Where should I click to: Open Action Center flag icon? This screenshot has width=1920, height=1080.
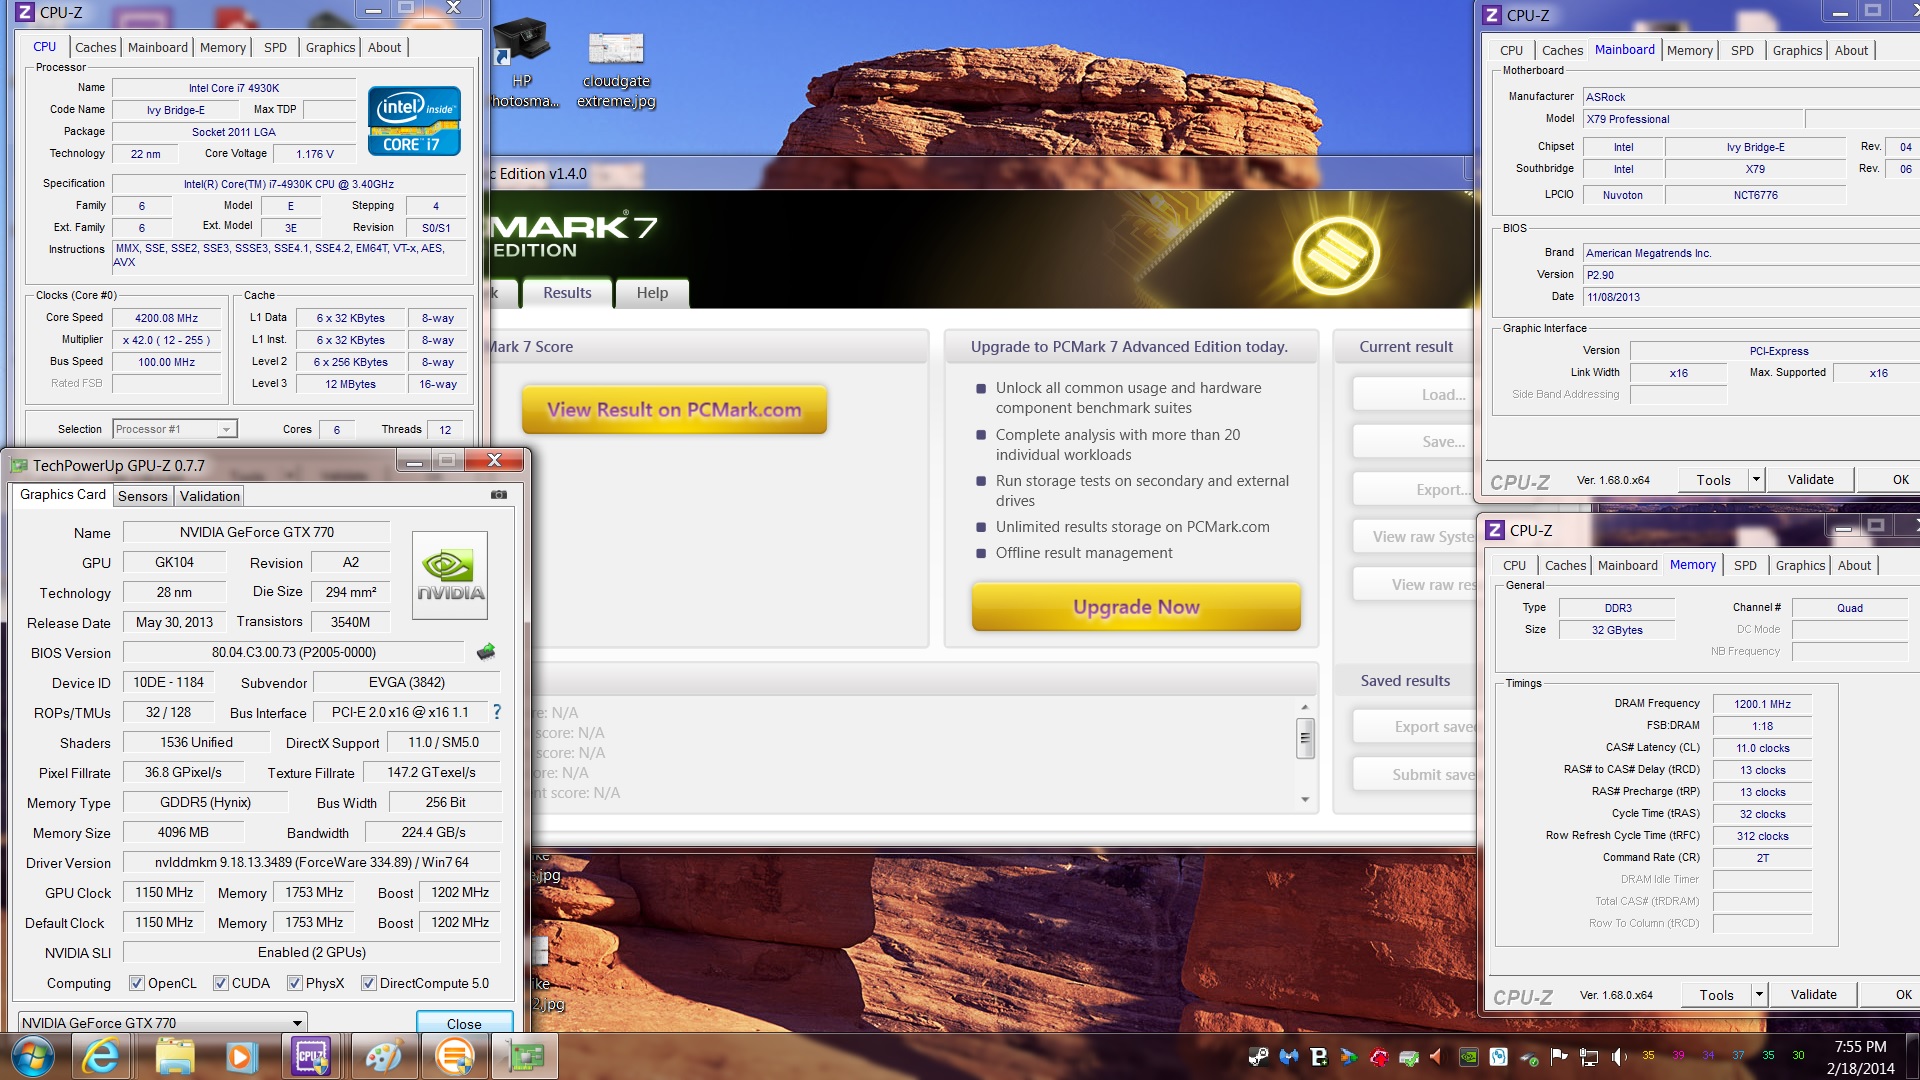point(1559,1056)
